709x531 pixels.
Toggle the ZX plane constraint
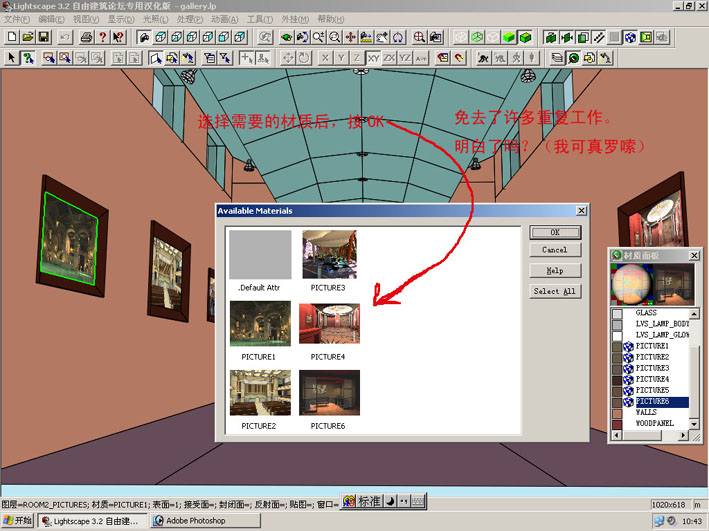(x=389, y=58)
